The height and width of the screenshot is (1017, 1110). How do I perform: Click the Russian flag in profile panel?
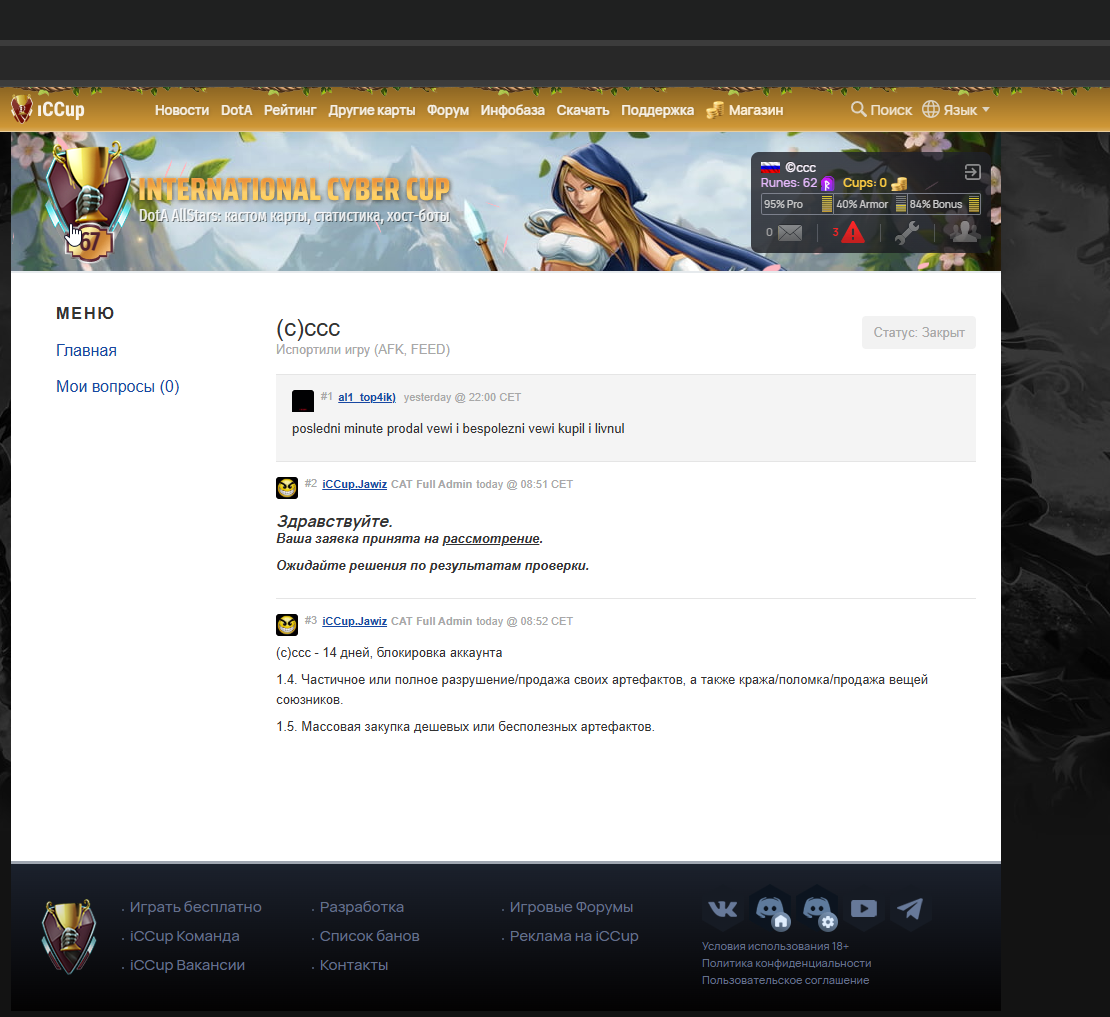coord(770,168)
